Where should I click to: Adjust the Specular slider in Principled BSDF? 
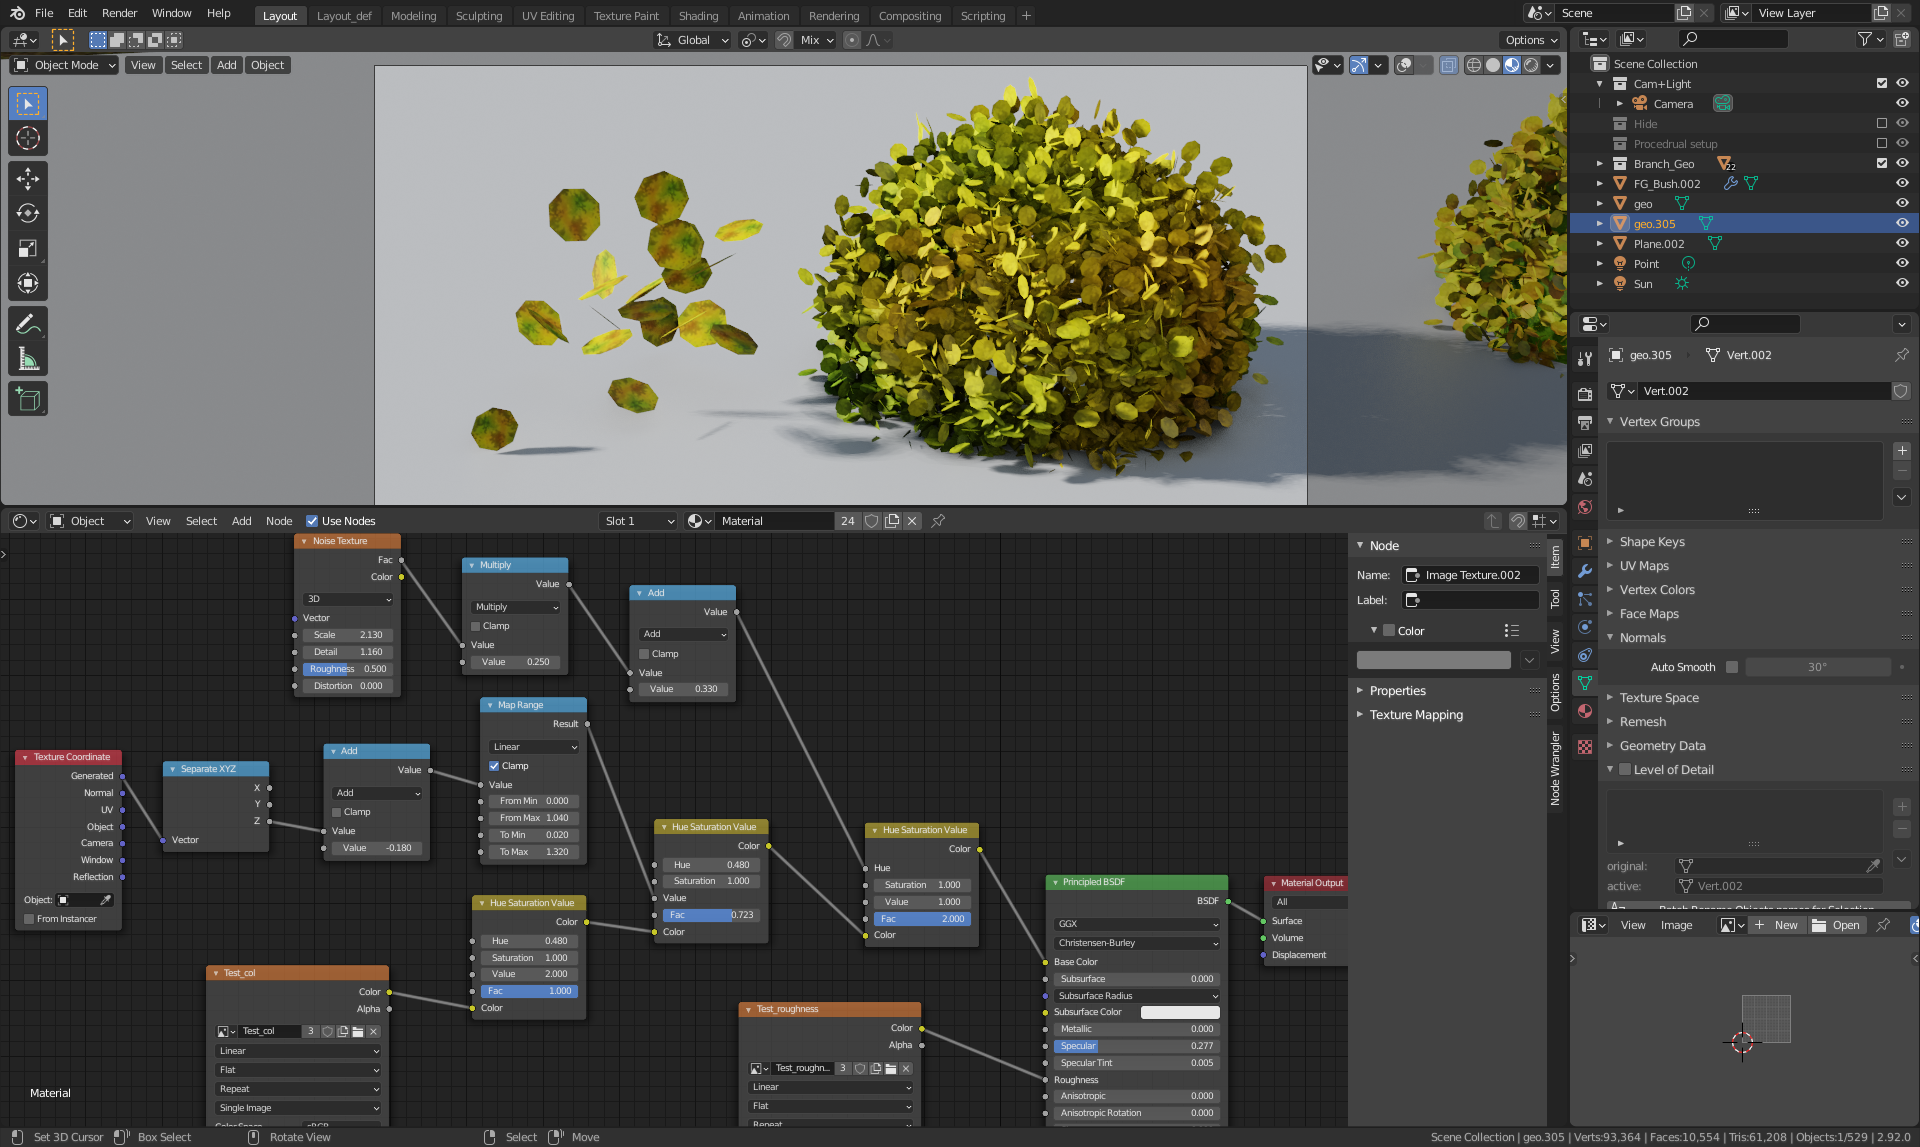(1136, 1046)
